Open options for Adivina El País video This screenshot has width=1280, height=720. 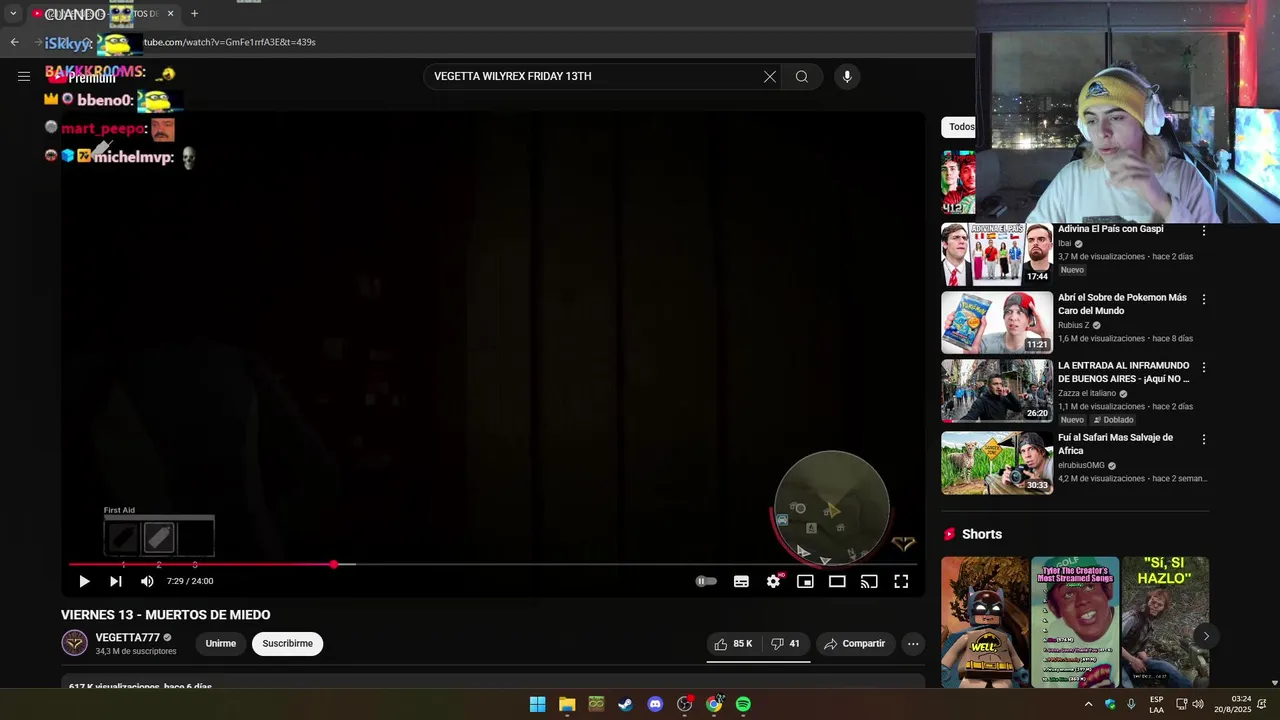1204,230
